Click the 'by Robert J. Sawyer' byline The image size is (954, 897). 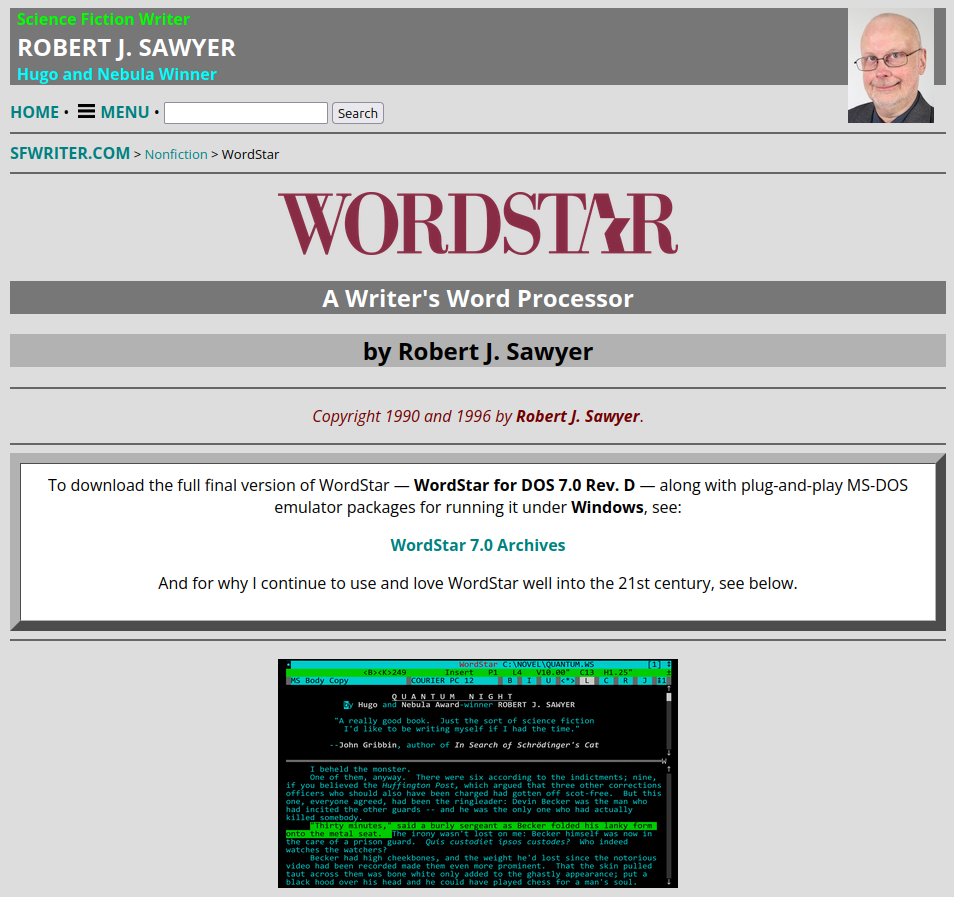pos(478,352)
